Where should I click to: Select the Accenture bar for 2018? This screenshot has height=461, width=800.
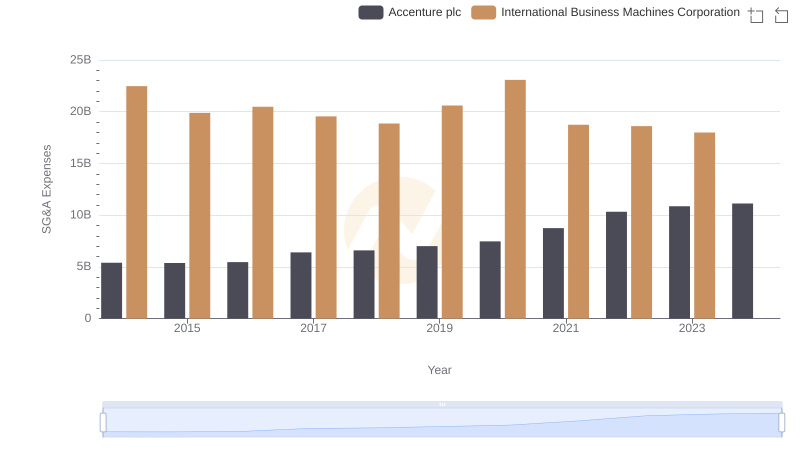364,284
